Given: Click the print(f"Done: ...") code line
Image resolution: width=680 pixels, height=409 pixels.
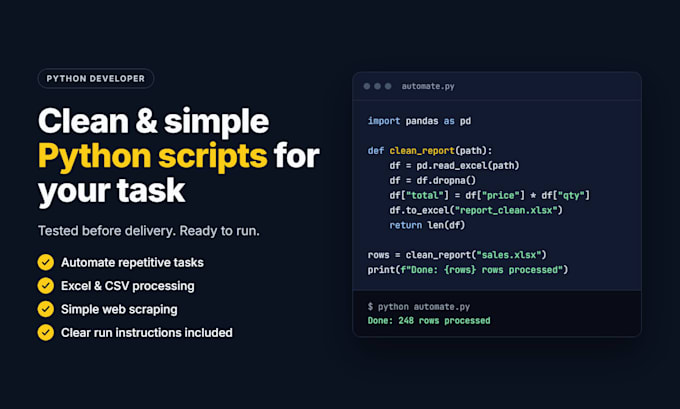Looking at the screenshot, I should click(x=468, y=270).
